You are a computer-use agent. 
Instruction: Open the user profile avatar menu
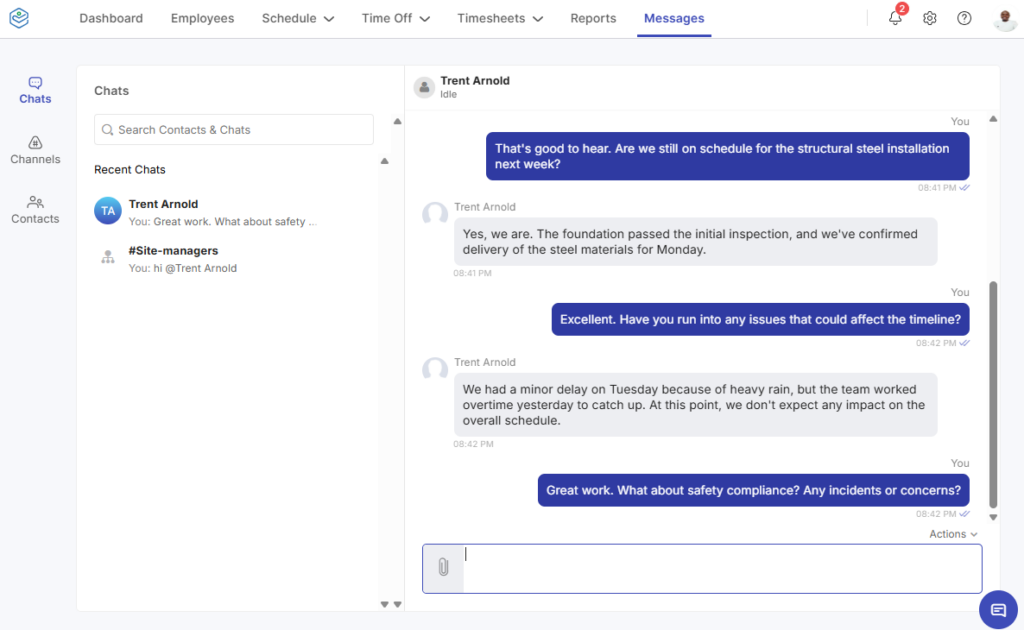(1005, 19)
